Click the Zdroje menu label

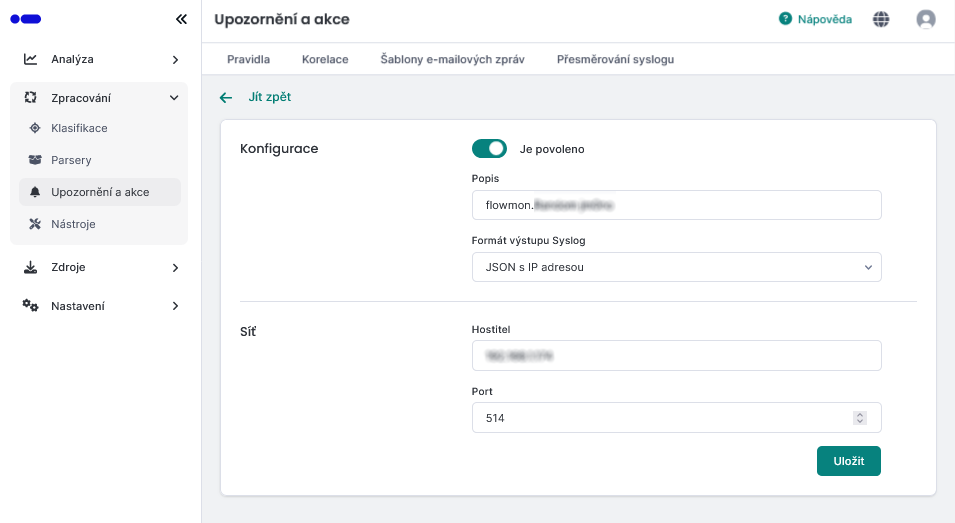tap(68, 267)
